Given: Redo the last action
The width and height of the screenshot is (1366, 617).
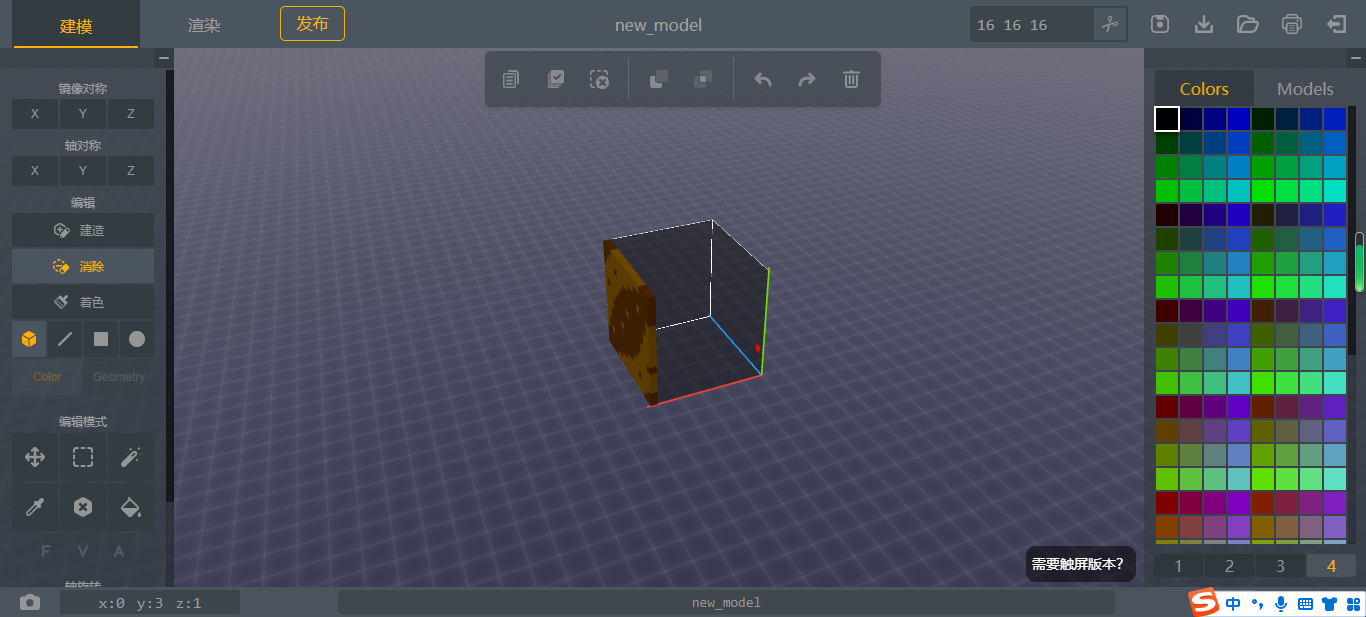Looking at the screenshot, I should (807, 79).
